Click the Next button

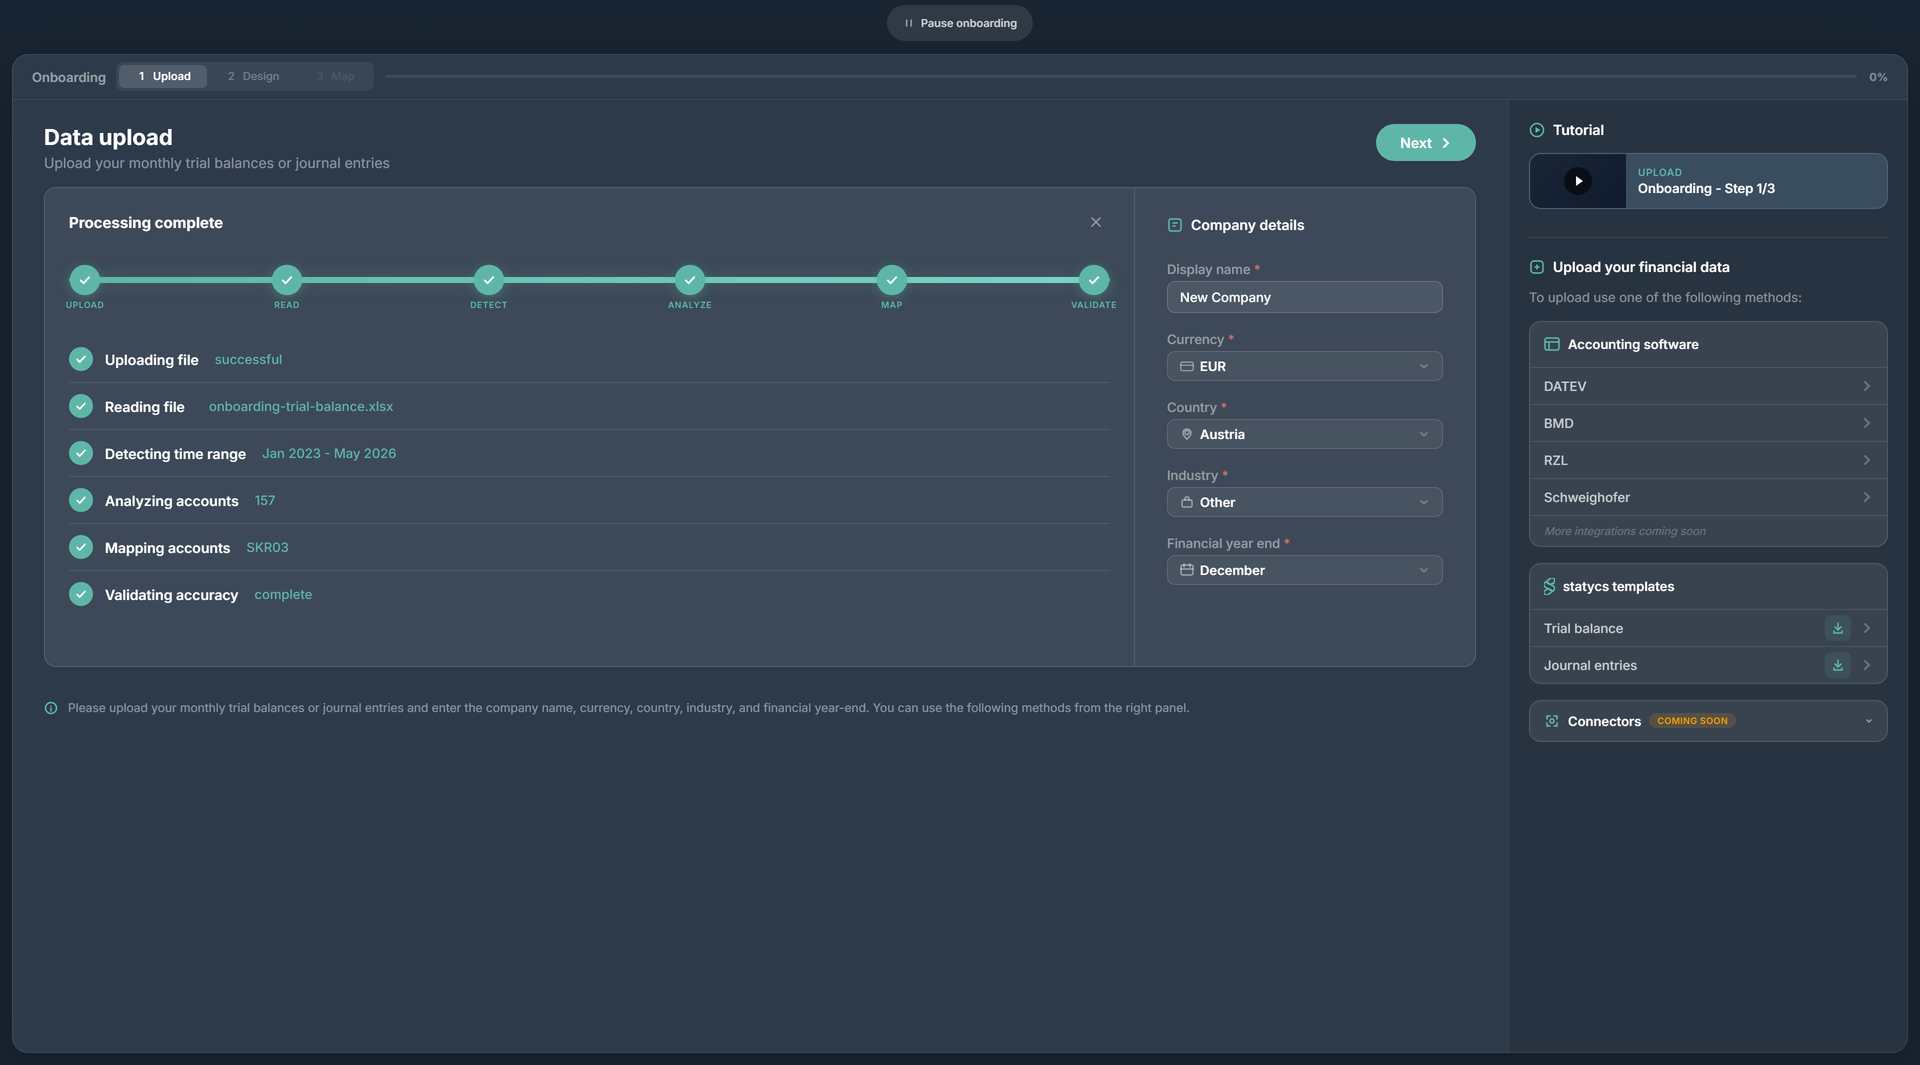tap(1425, 143)
